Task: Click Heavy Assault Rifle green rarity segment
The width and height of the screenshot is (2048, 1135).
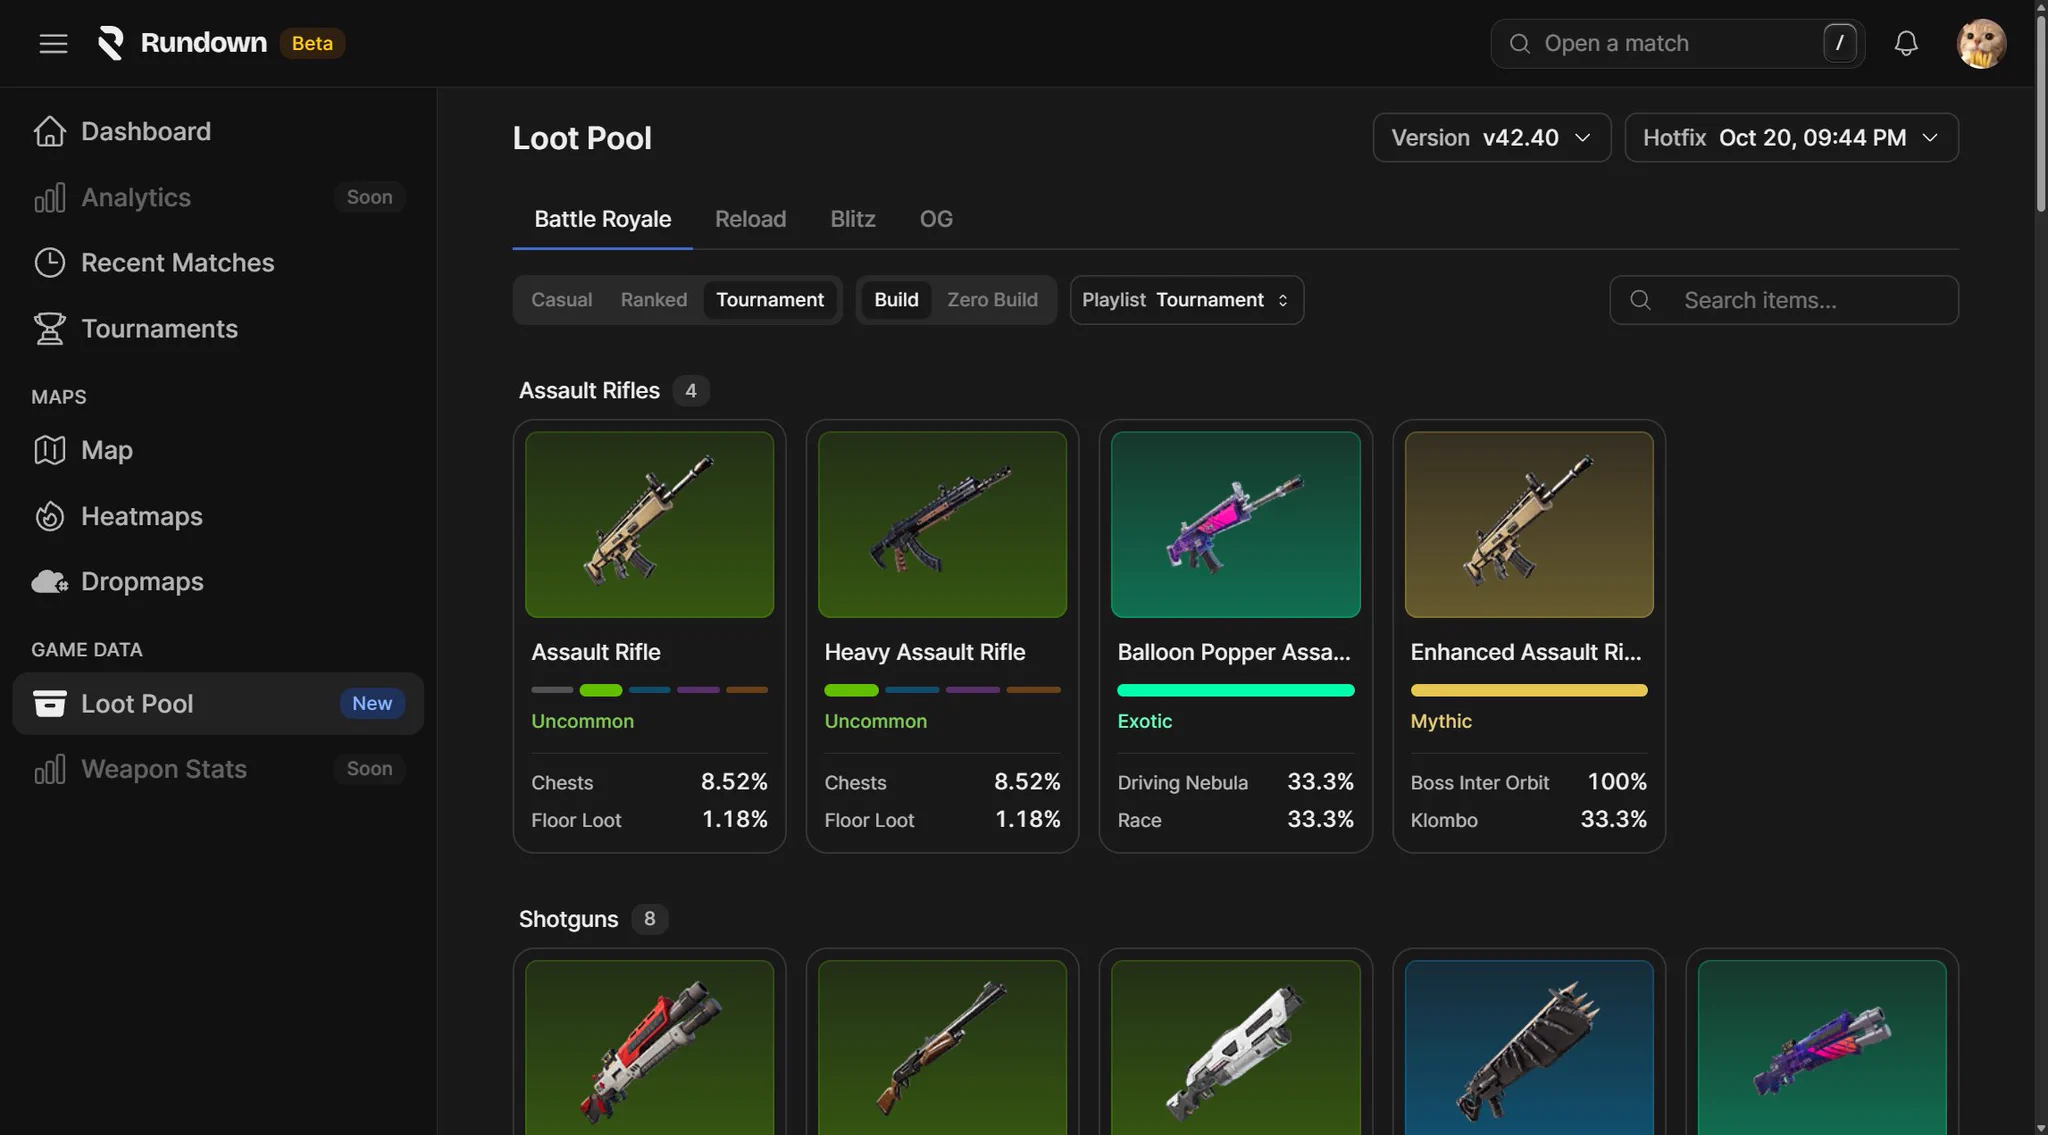Action: (x=851, y=690)
